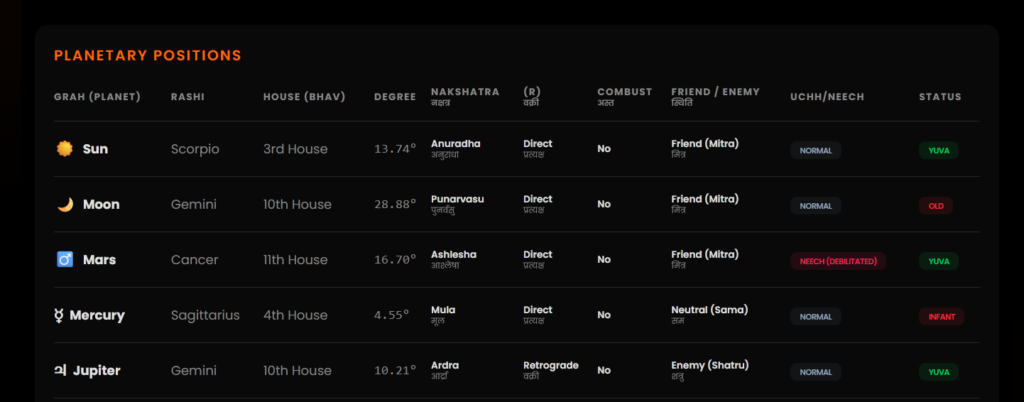Click the Mars symbol icon
This screenshot has width=1024, height=402.
(65, 260)
